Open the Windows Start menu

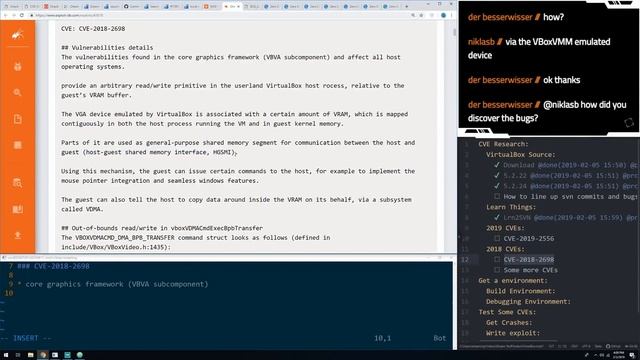coord(6,355)
